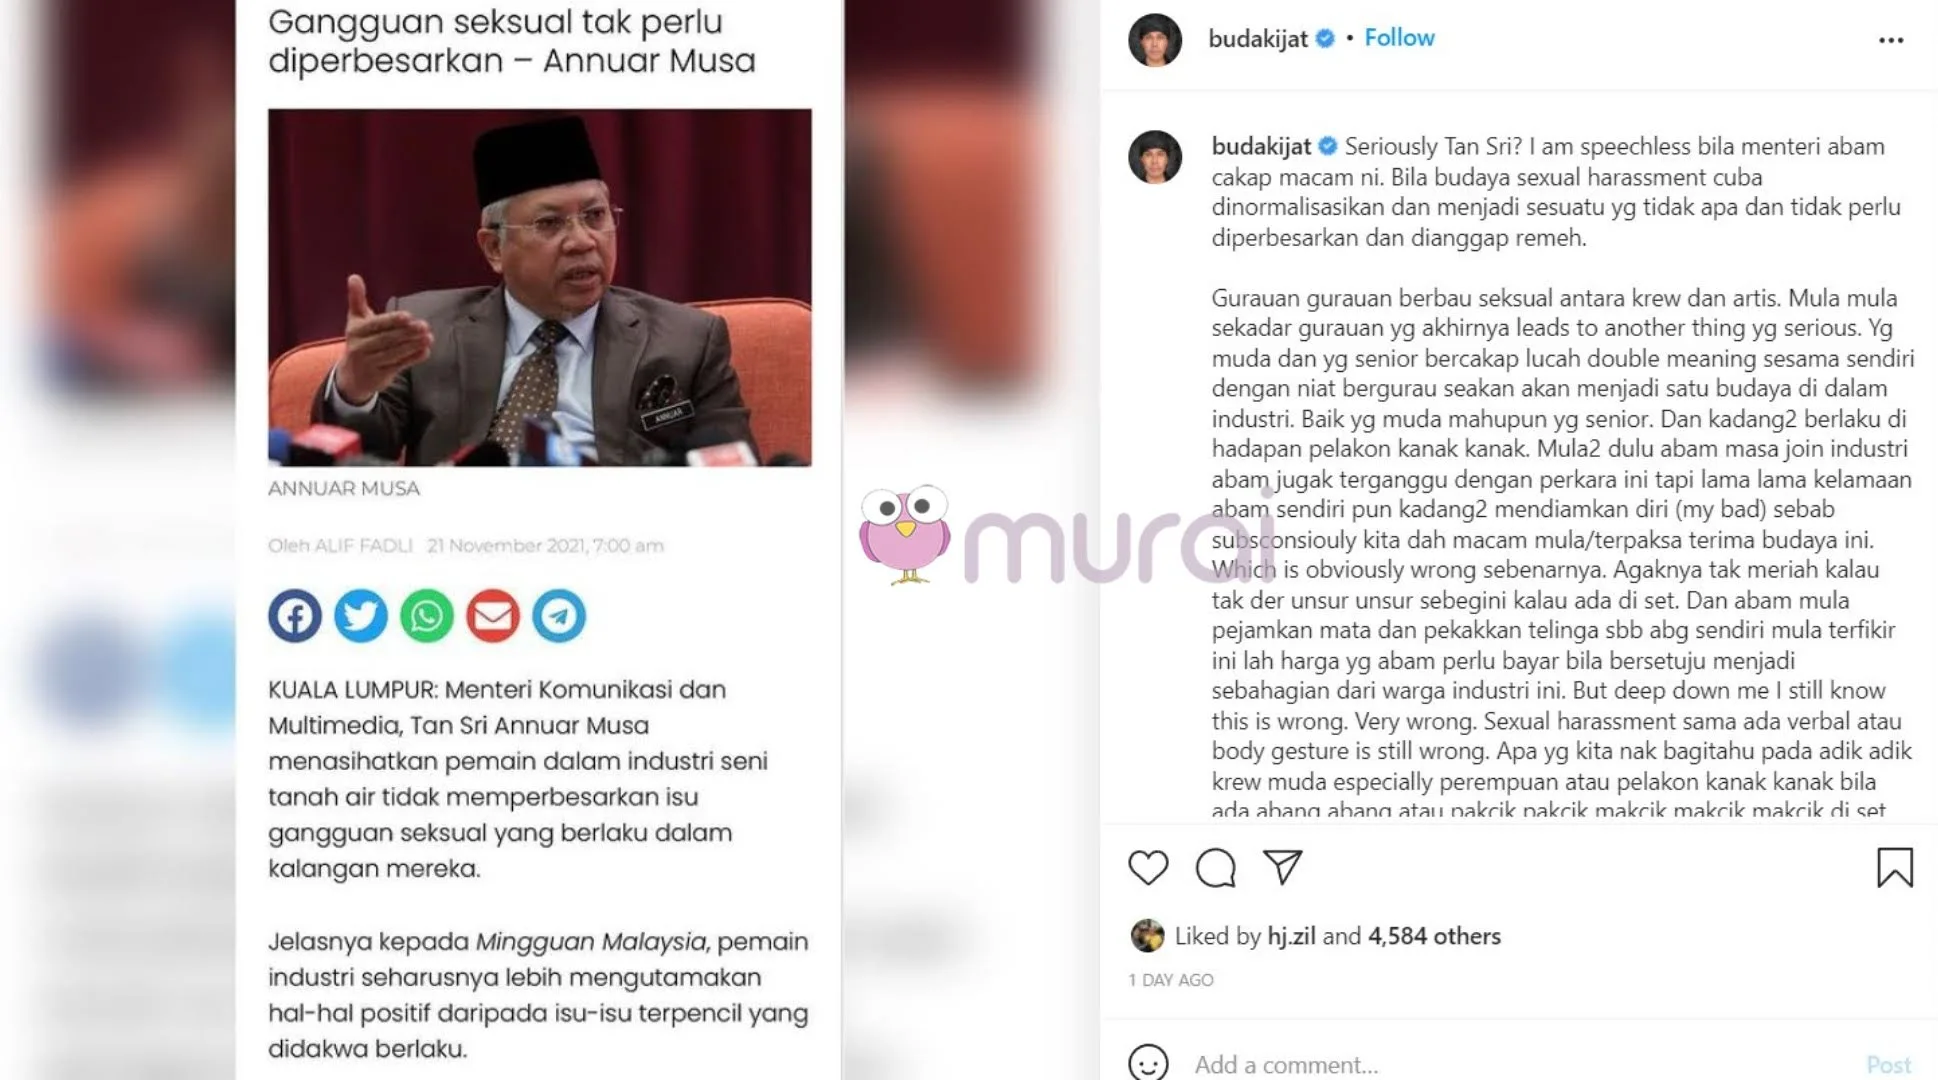Like the post with the heart icon
Screen dimensions: 1938x1080
[1148, 868]
